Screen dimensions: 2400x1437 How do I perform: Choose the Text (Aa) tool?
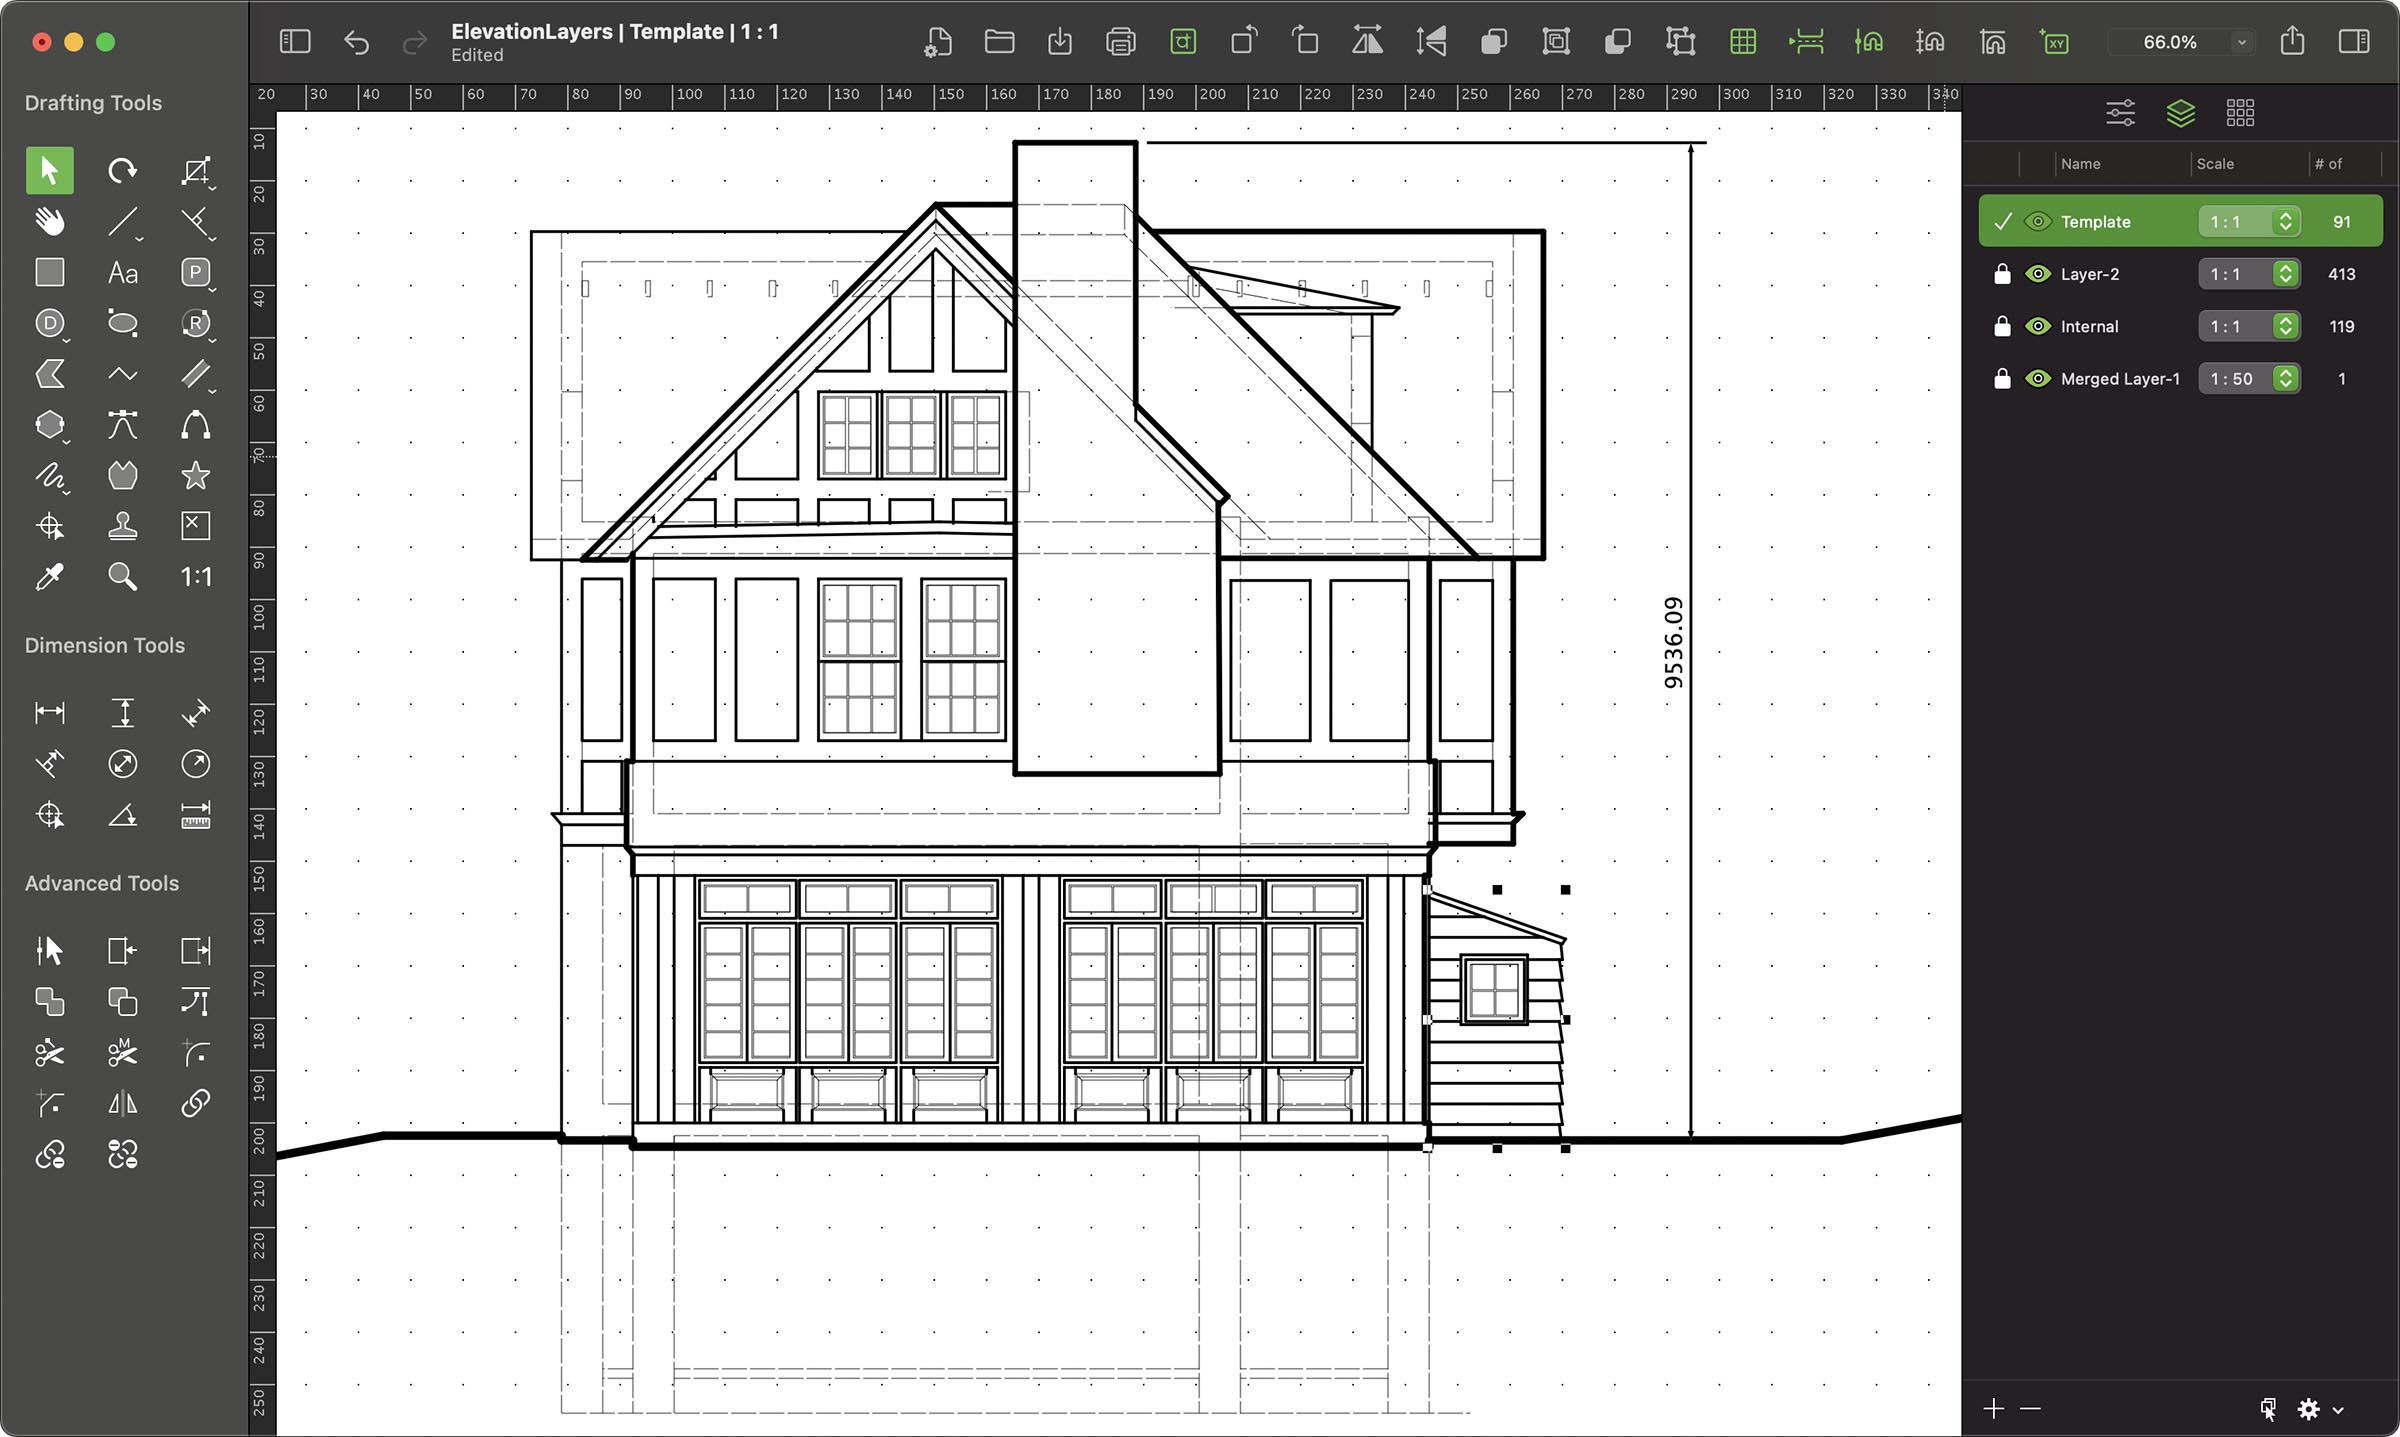[122, 273]
